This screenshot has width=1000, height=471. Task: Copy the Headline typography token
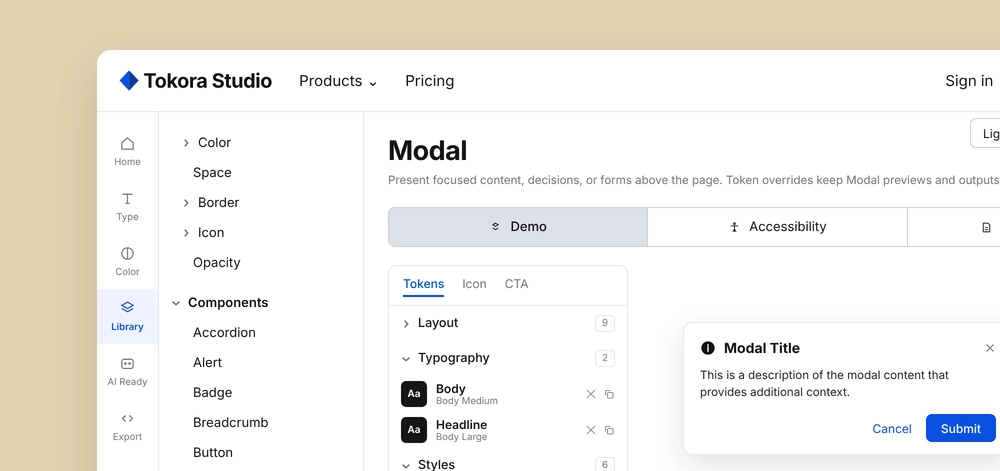coord(609,430)
